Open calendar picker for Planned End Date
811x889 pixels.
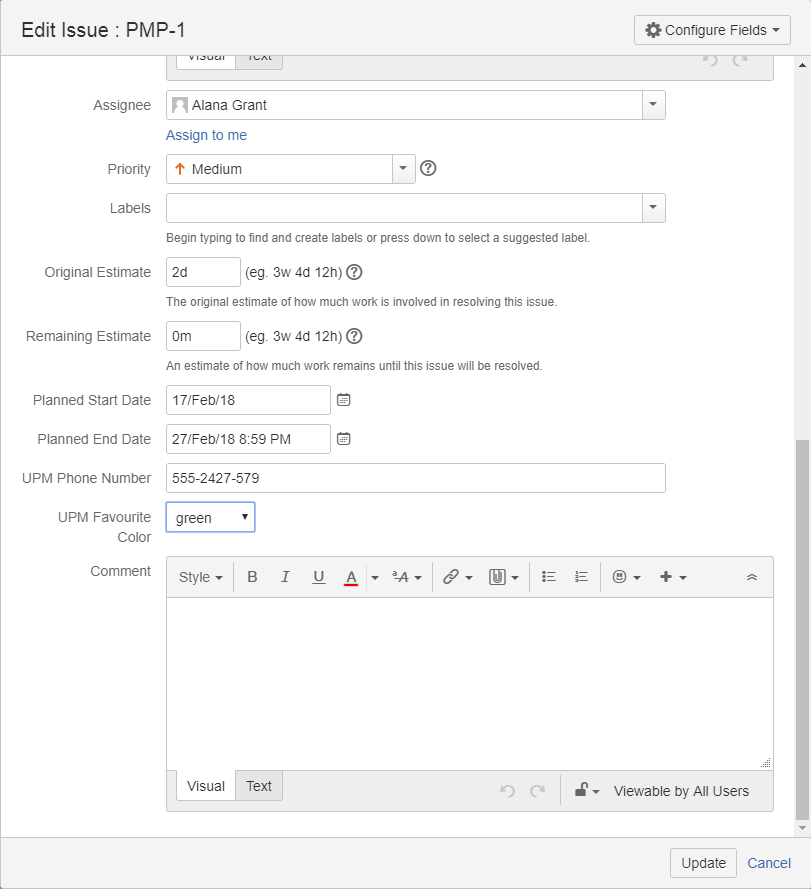[343, 439]
